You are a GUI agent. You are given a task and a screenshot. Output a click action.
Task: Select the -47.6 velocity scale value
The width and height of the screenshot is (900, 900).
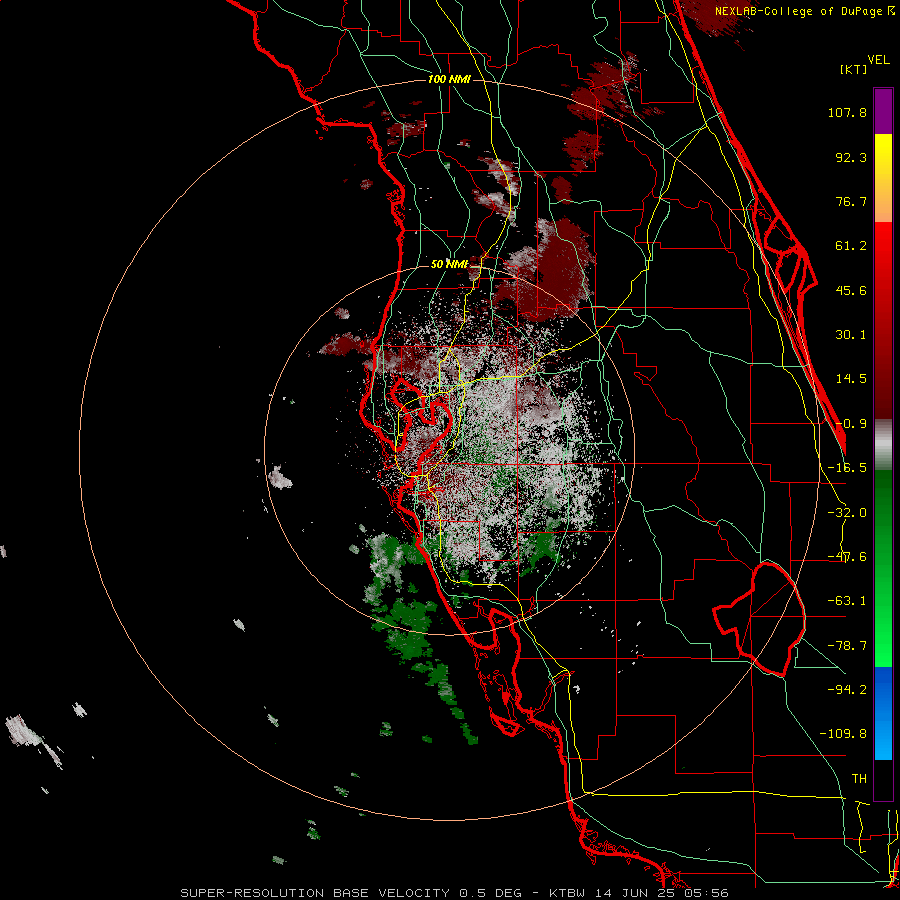pos(847,557)
